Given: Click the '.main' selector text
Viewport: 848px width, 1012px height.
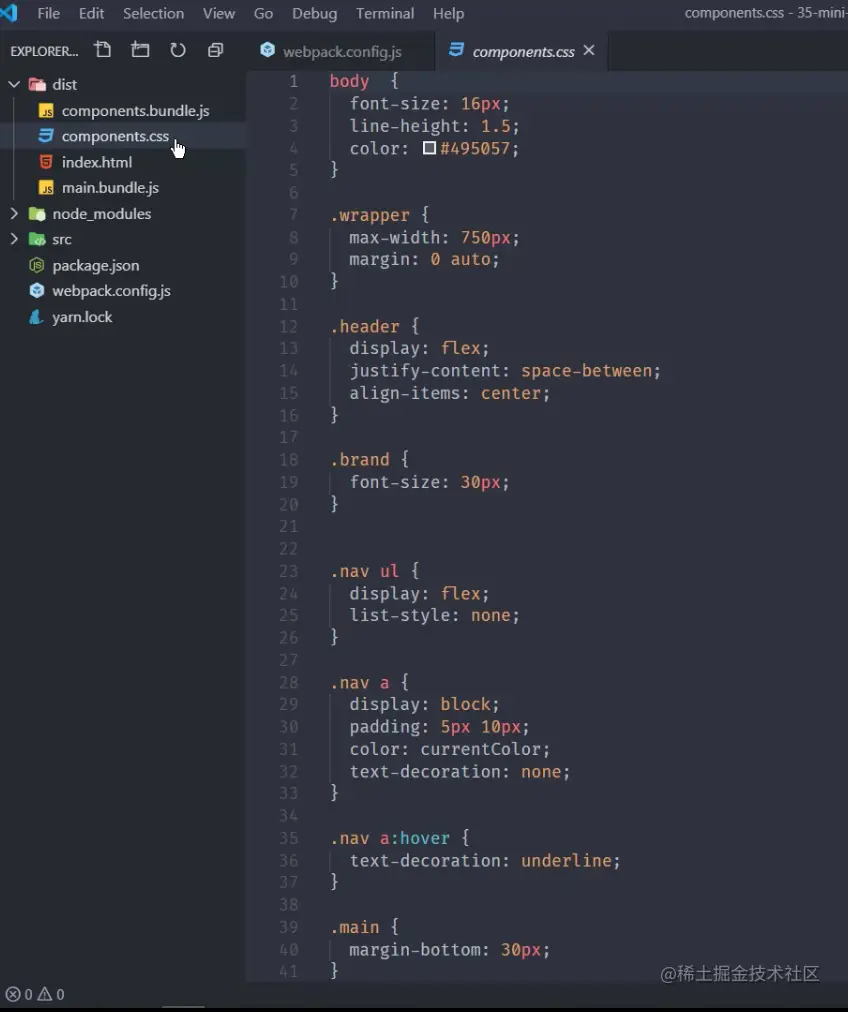Looking at the screenshot, I should point(355,927).
